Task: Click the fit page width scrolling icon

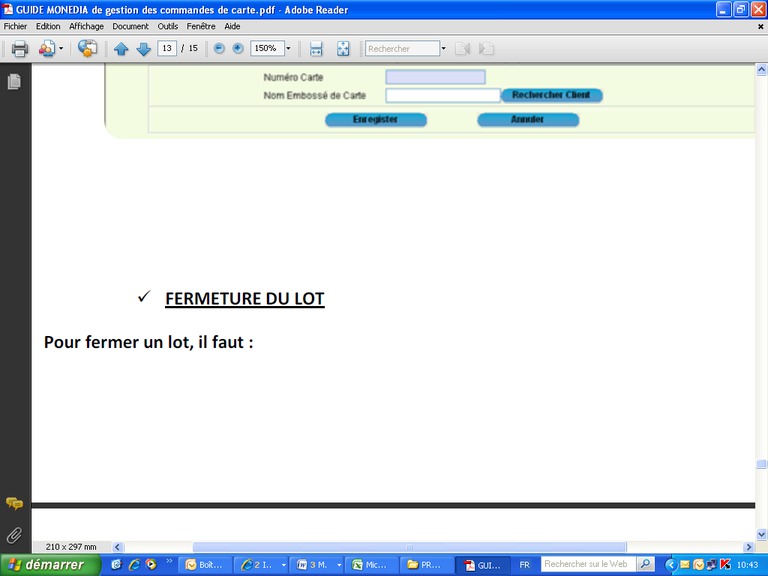Action: (x=316, y=48)
